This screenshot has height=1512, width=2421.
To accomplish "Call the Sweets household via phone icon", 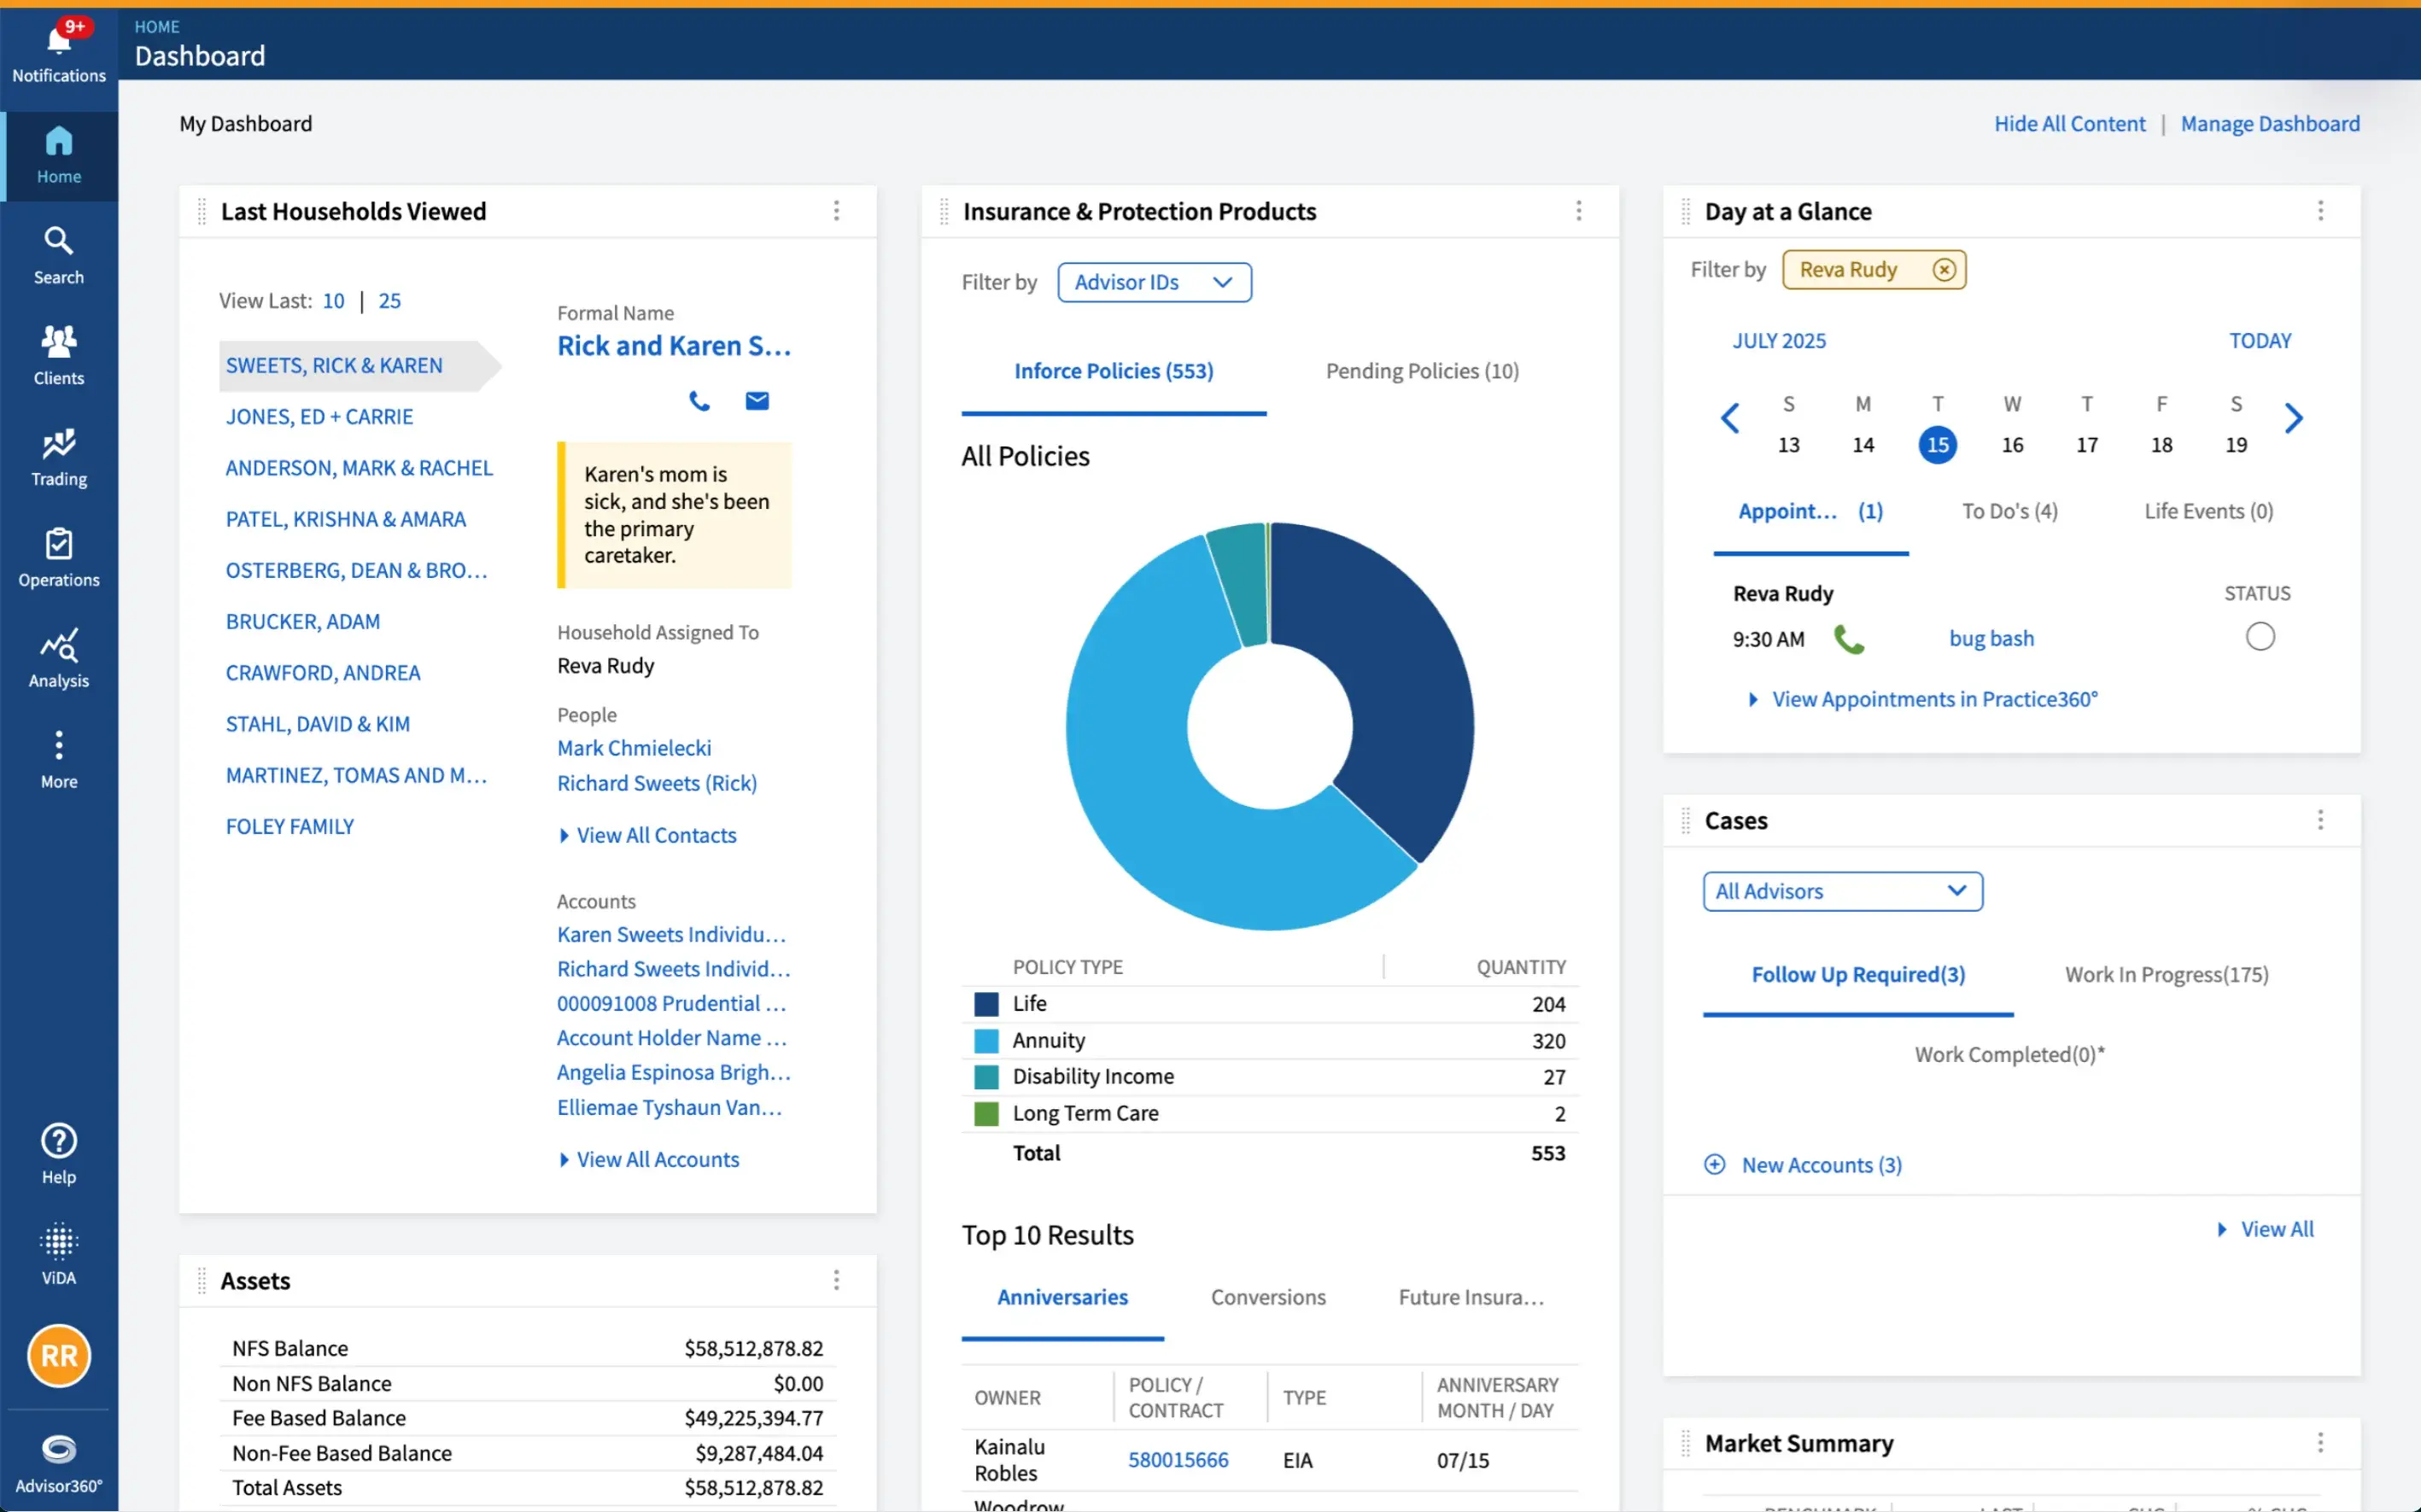I will click(x=700, y=401).
